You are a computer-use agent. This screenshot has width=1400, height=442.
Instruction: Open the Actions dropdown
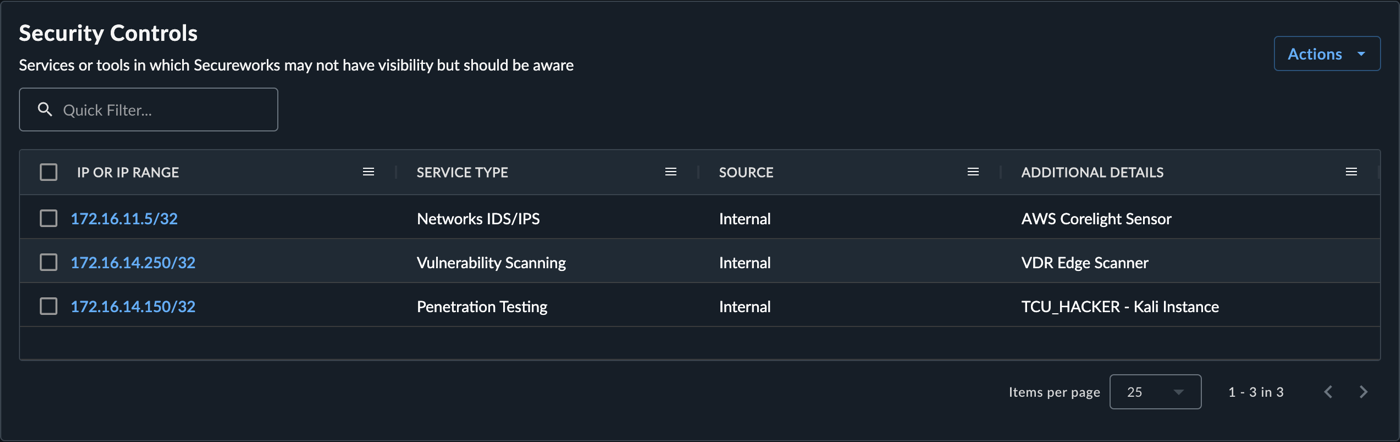pos(1327,54)
